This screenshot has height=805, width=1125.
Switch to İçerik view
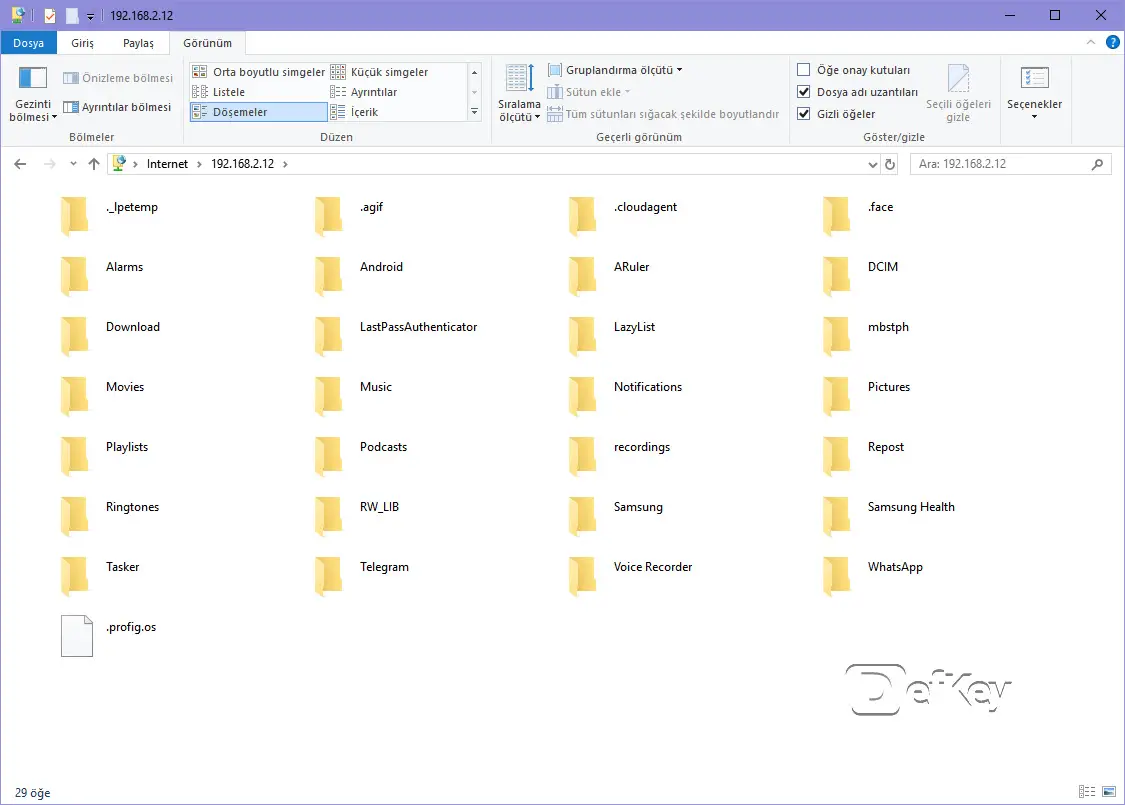[354, 112]
